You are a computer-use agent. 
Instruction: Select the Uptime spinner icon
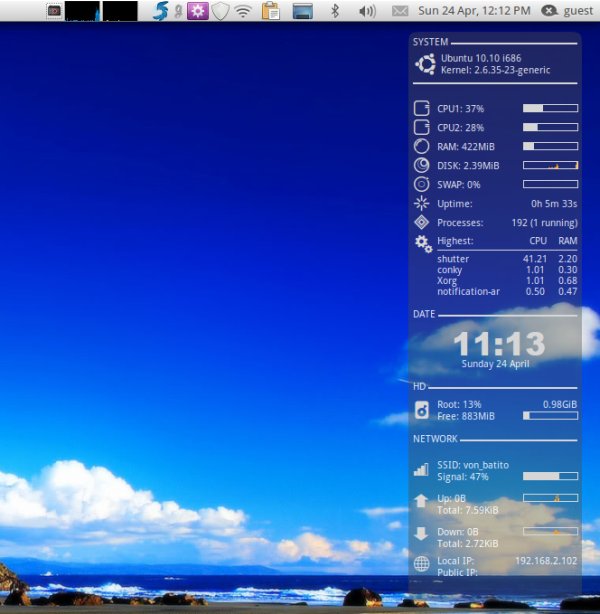coord(422,203)
